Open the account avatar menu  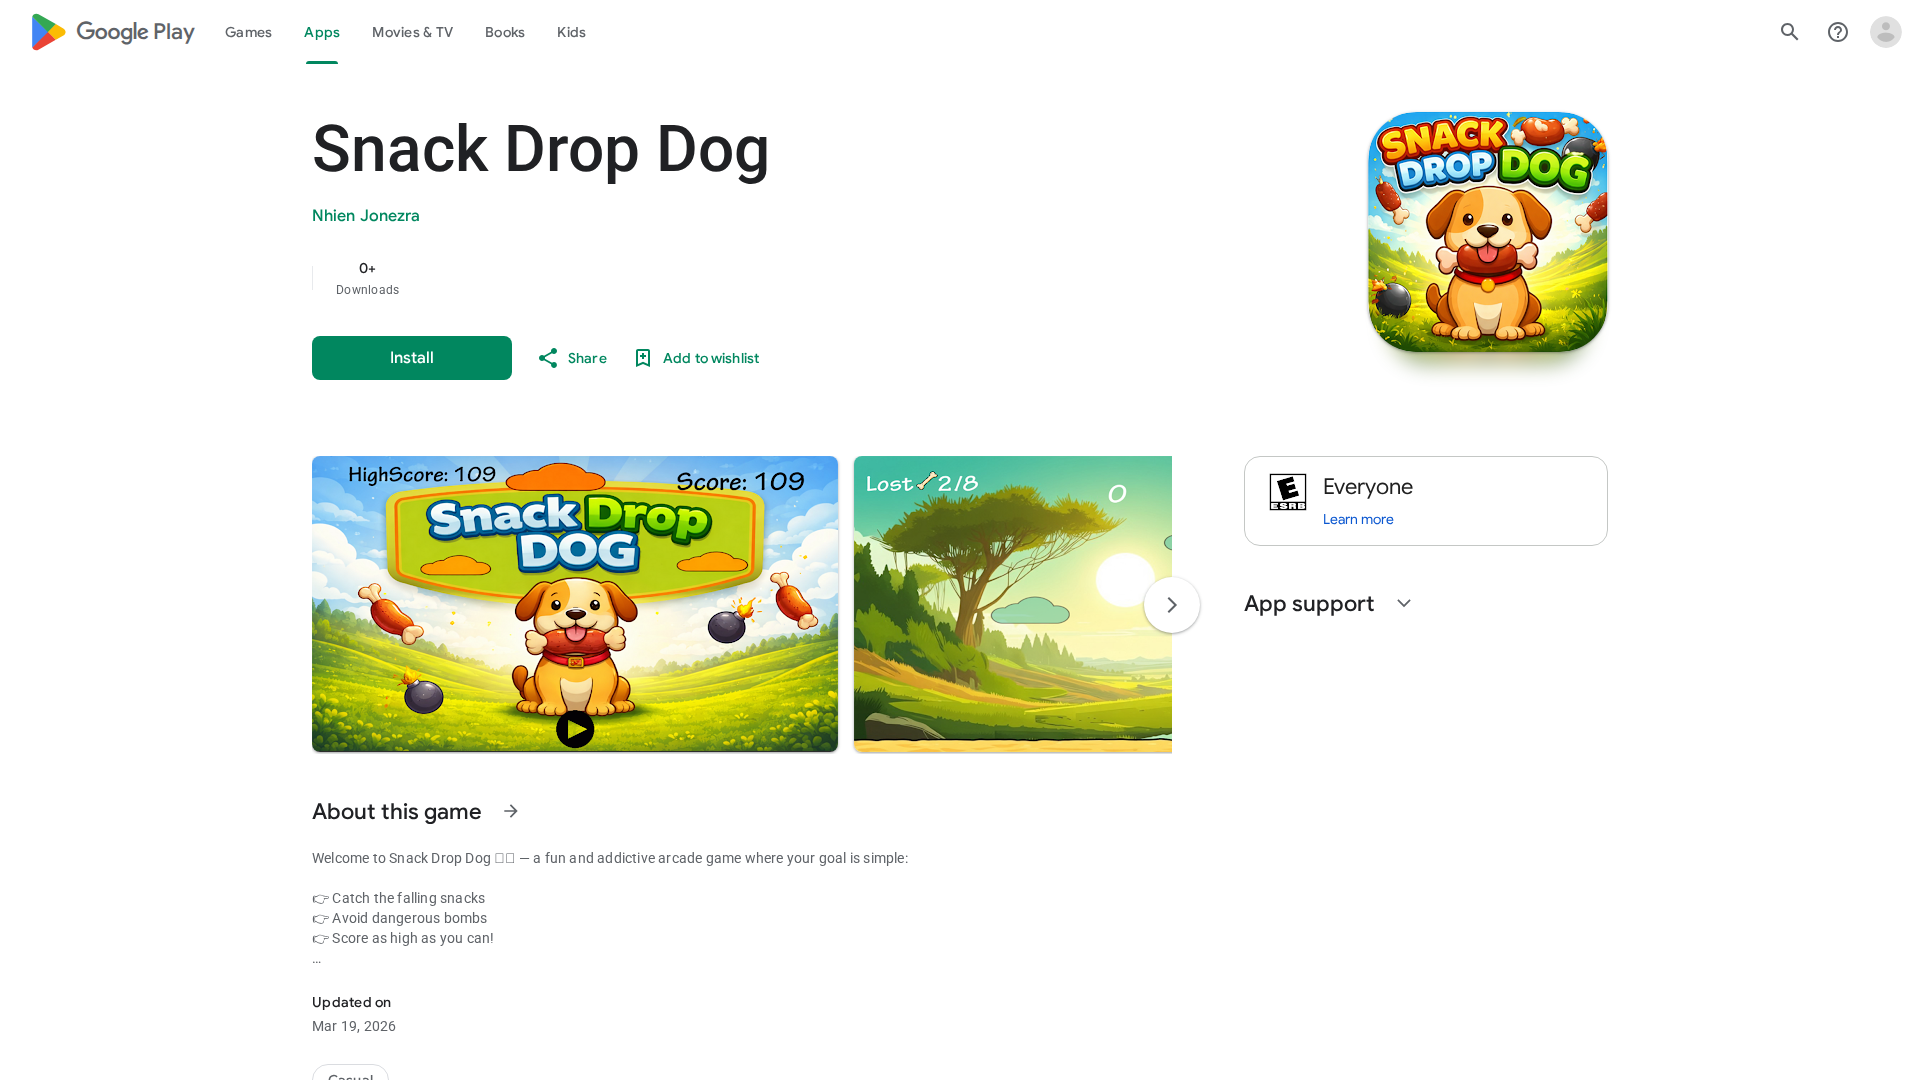[x=1886, y=32]
